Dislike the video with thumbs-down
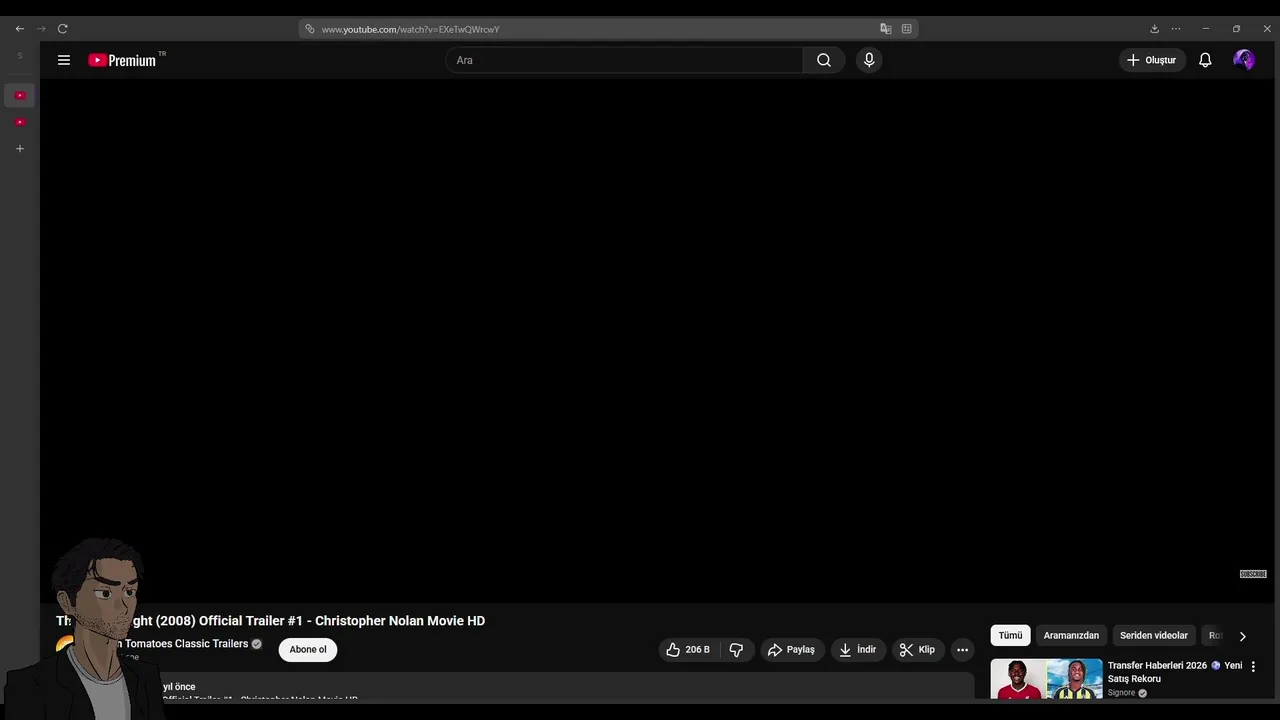The width and height of the screenshot is (1280, 720). [x=736, y=650]
